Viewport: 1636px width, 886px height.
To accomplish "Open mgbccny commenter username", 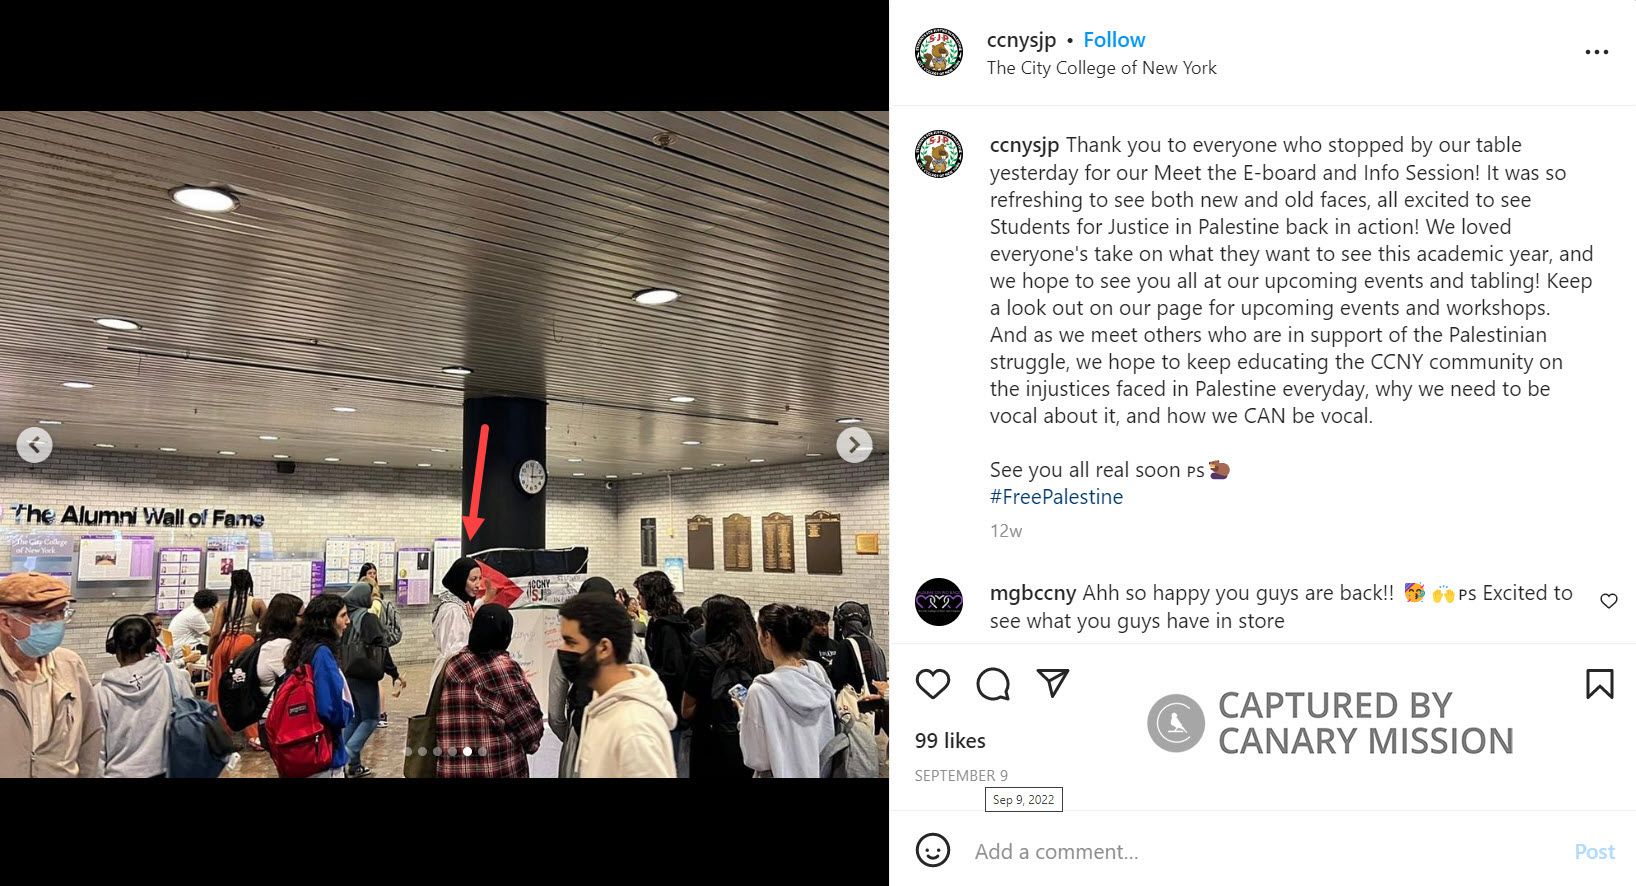I will coord(1033,593).
